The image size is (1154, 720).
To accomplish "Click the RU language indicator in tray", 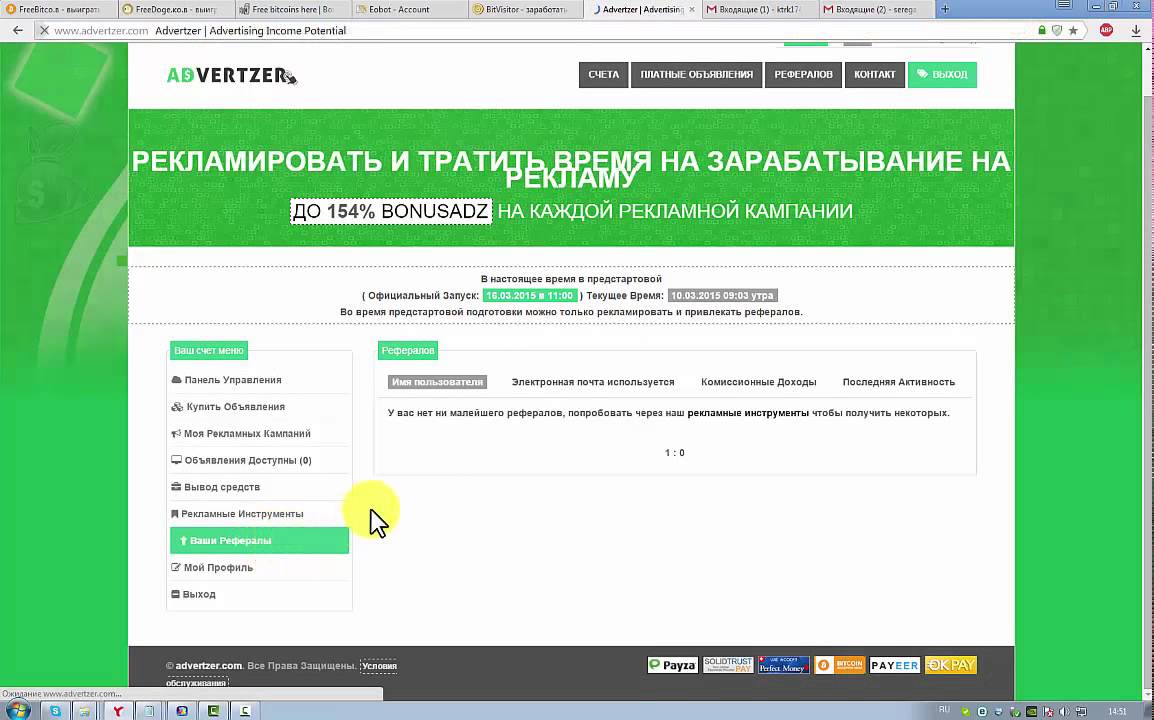I will point(944,710).
